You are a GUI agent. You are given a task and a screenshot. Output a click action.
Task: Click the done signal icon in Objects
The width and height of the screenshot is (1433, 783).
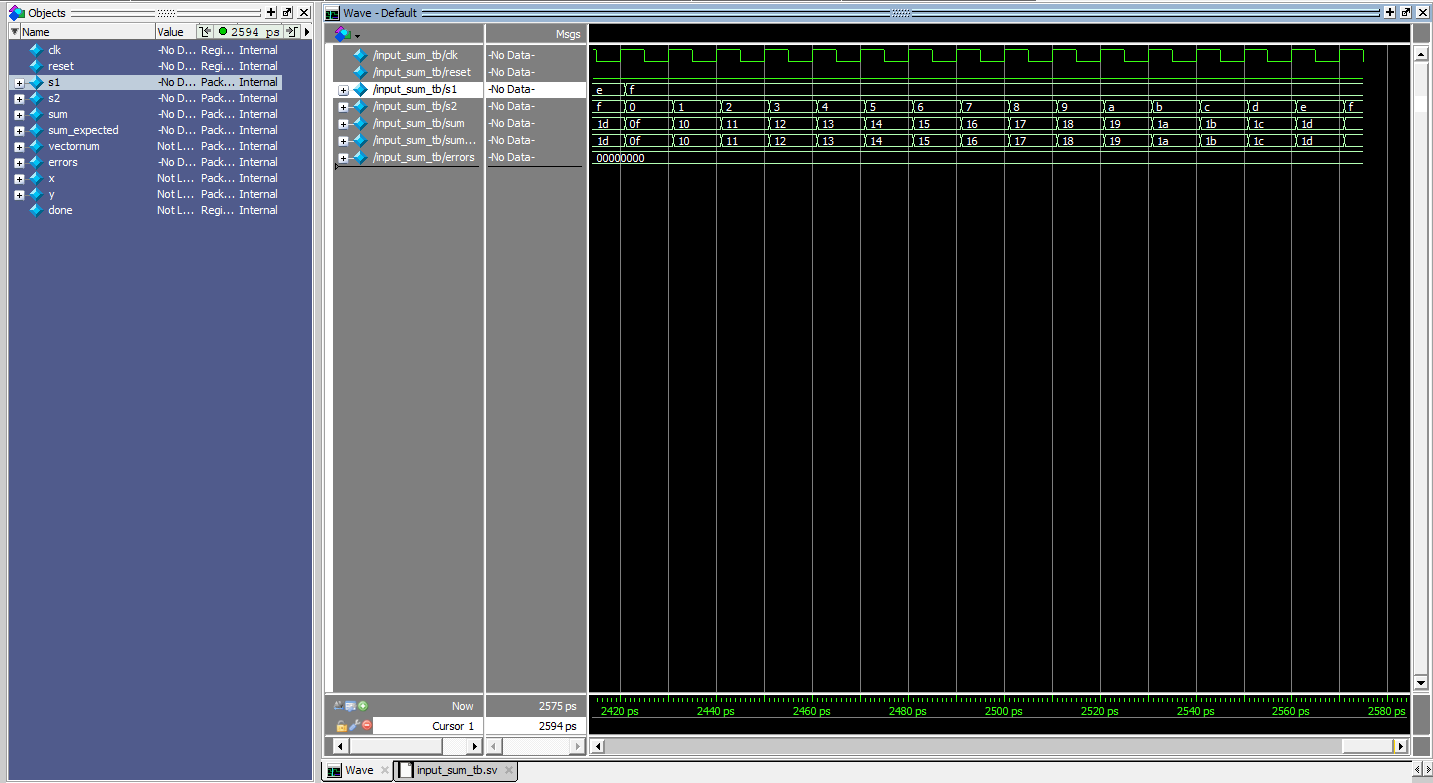click(x=36, y=210)
